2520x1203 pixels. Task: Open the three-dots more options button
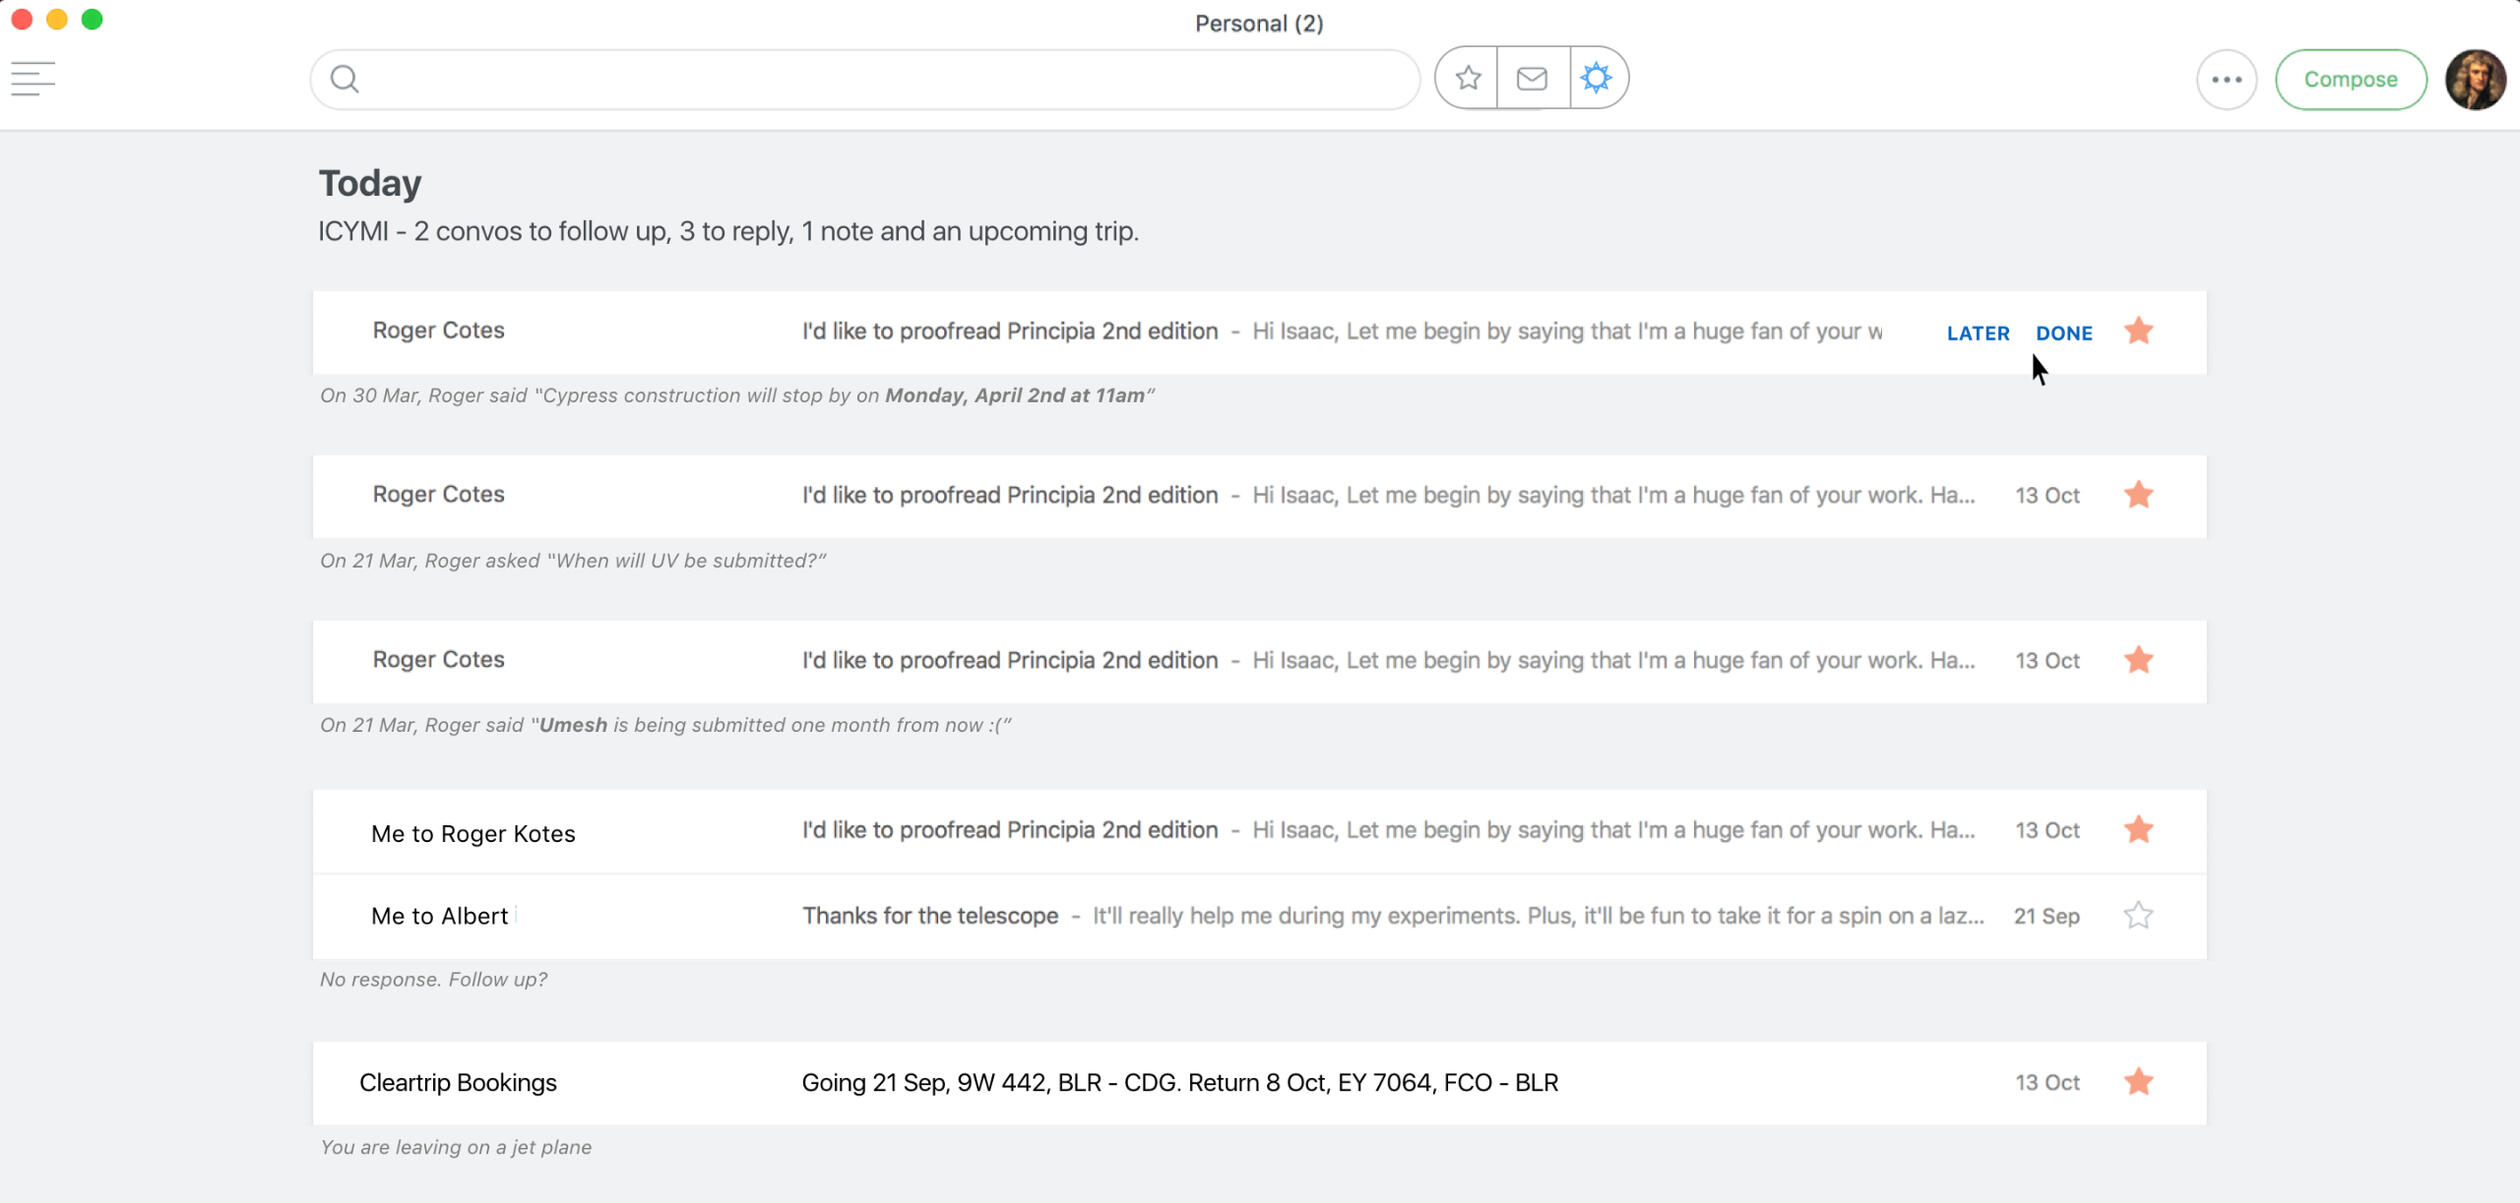2225,80
